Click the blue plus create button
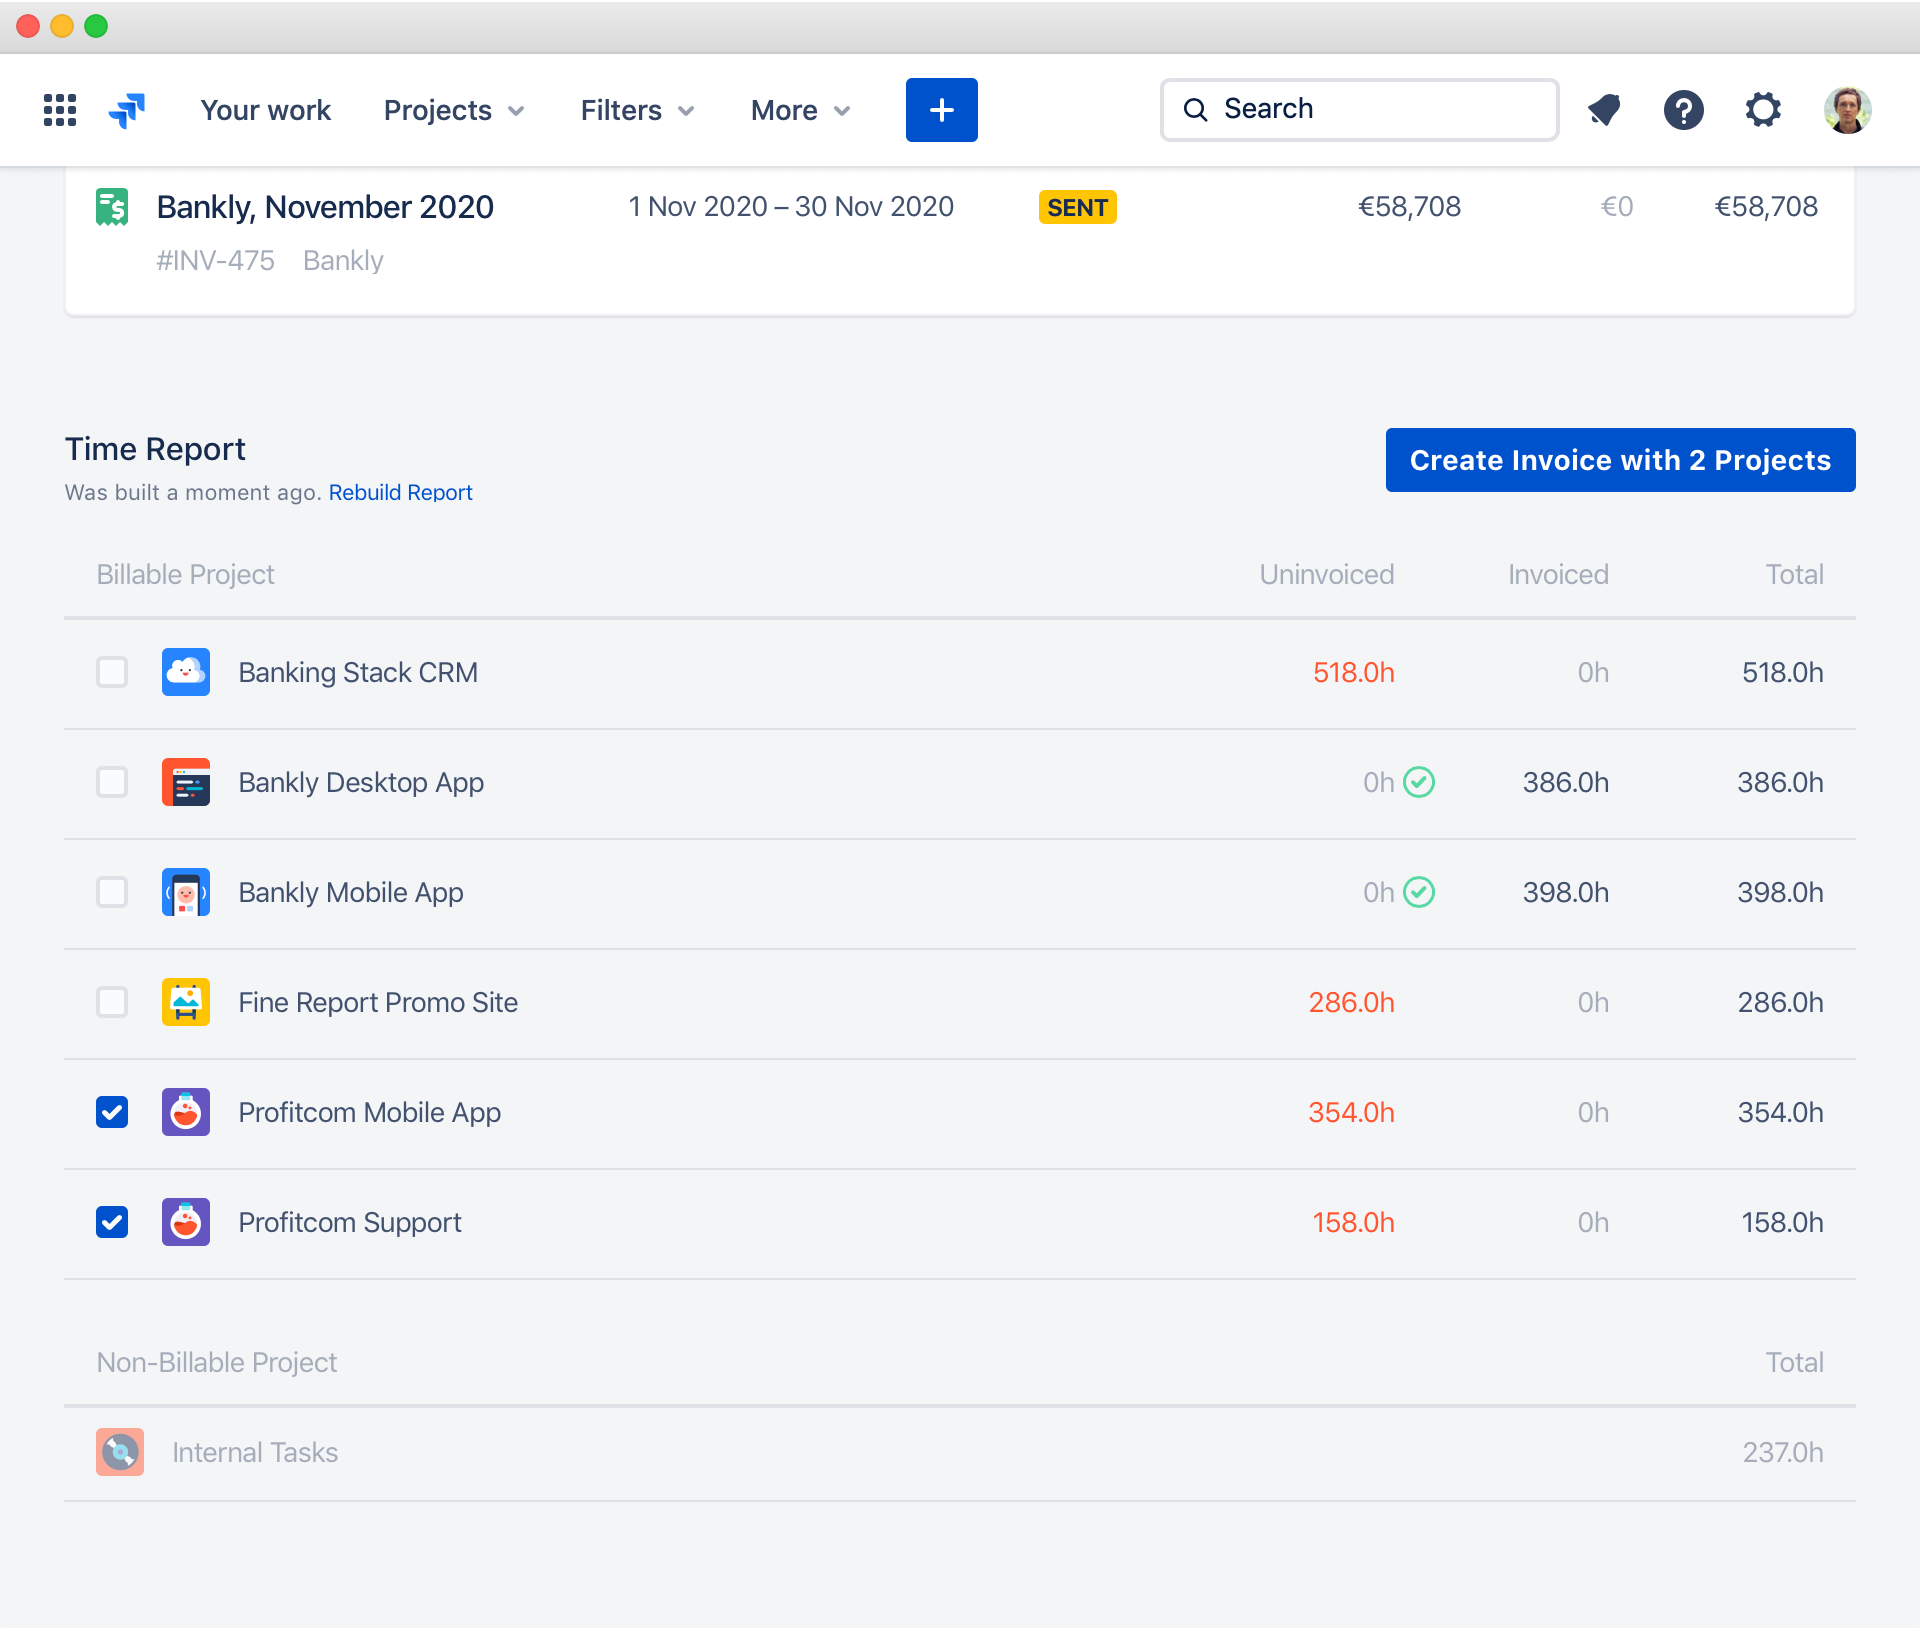 [942, 110]
